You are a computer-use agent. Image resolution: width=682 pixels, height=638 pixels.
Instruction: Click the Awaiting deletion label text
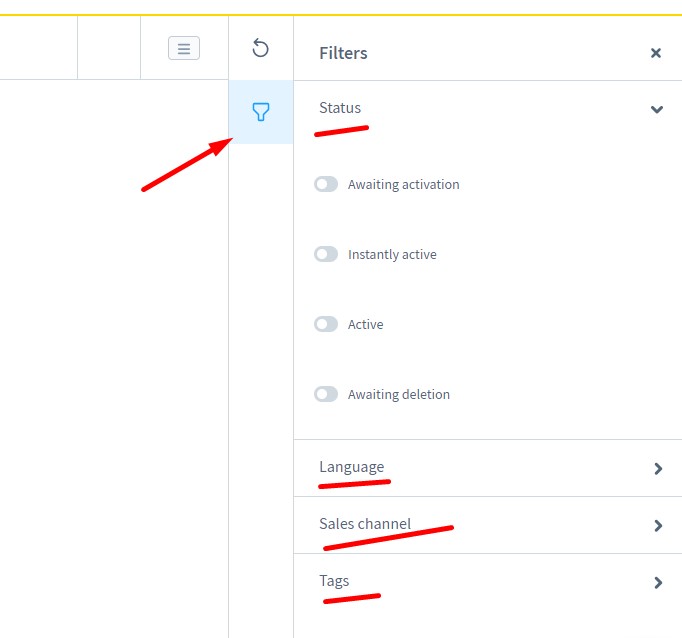tap(398, 395)
